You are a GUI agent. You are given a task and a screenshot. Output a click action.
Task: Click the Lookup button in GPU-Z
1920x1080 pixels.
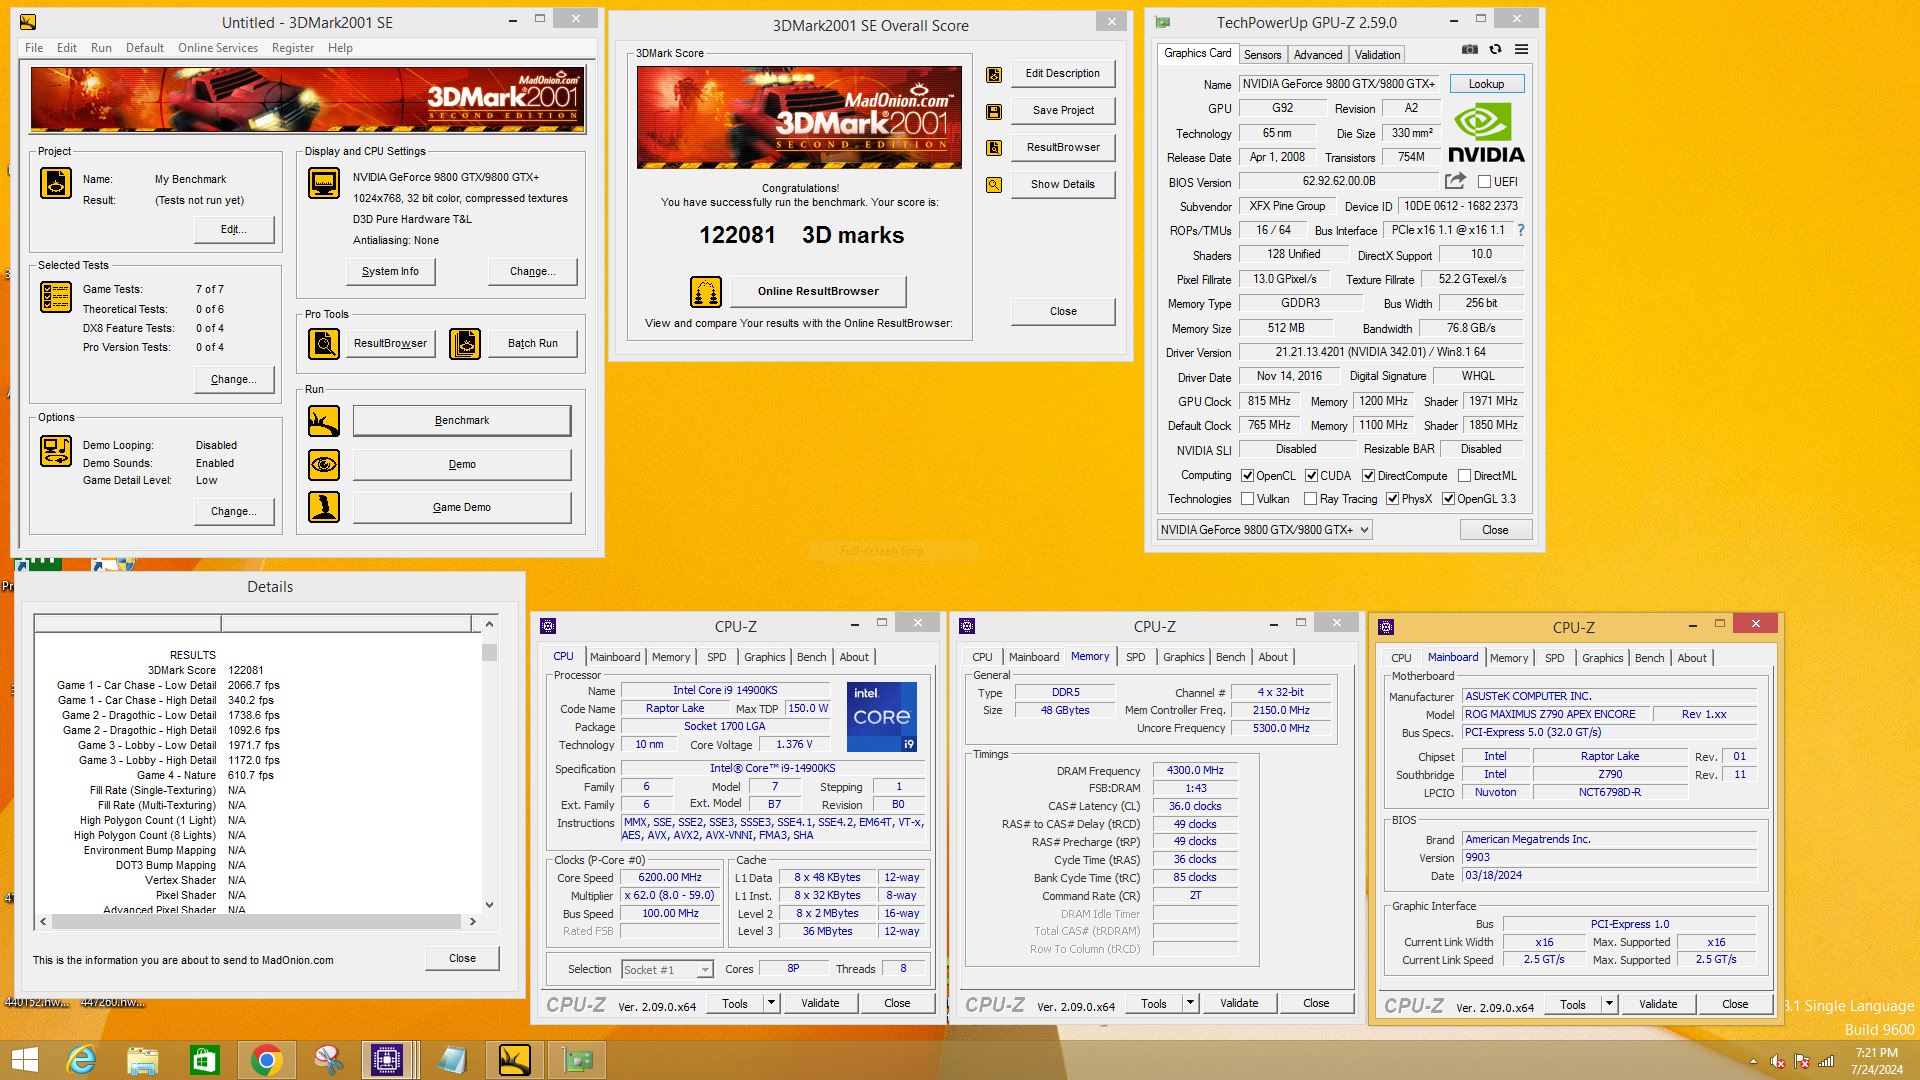(x=1486, y=84)
